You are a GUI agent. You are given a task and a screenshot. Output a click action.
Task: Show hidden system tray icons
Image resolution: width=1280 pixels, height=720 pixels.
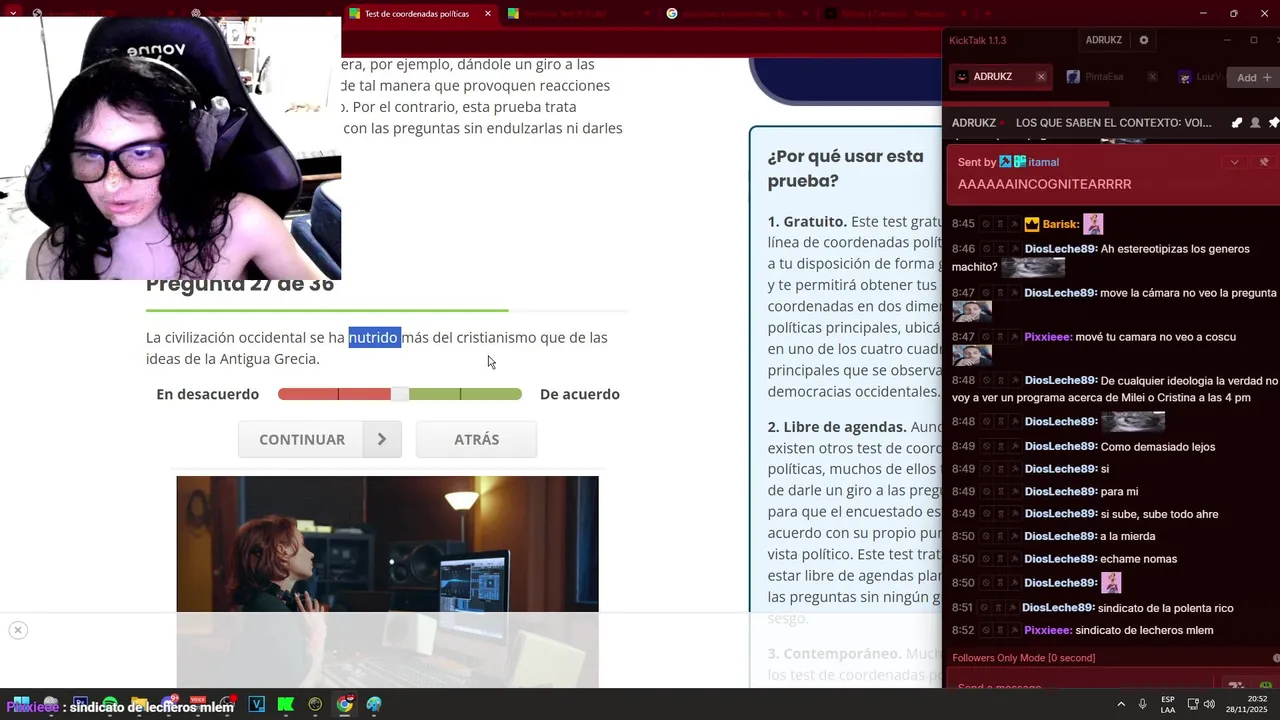[1120, 704]
